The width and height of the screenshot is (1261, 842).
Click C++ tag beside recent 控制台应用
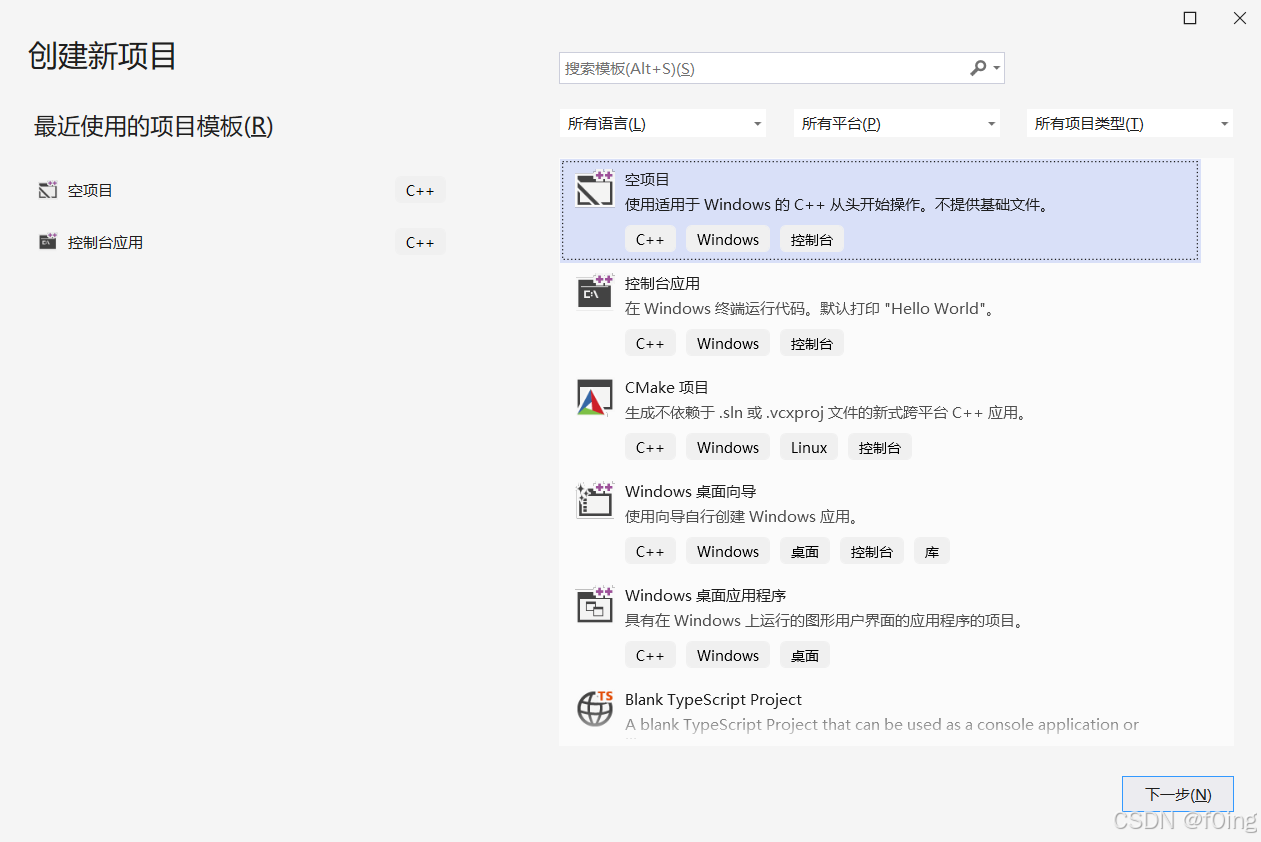click(x=420, y=242)
